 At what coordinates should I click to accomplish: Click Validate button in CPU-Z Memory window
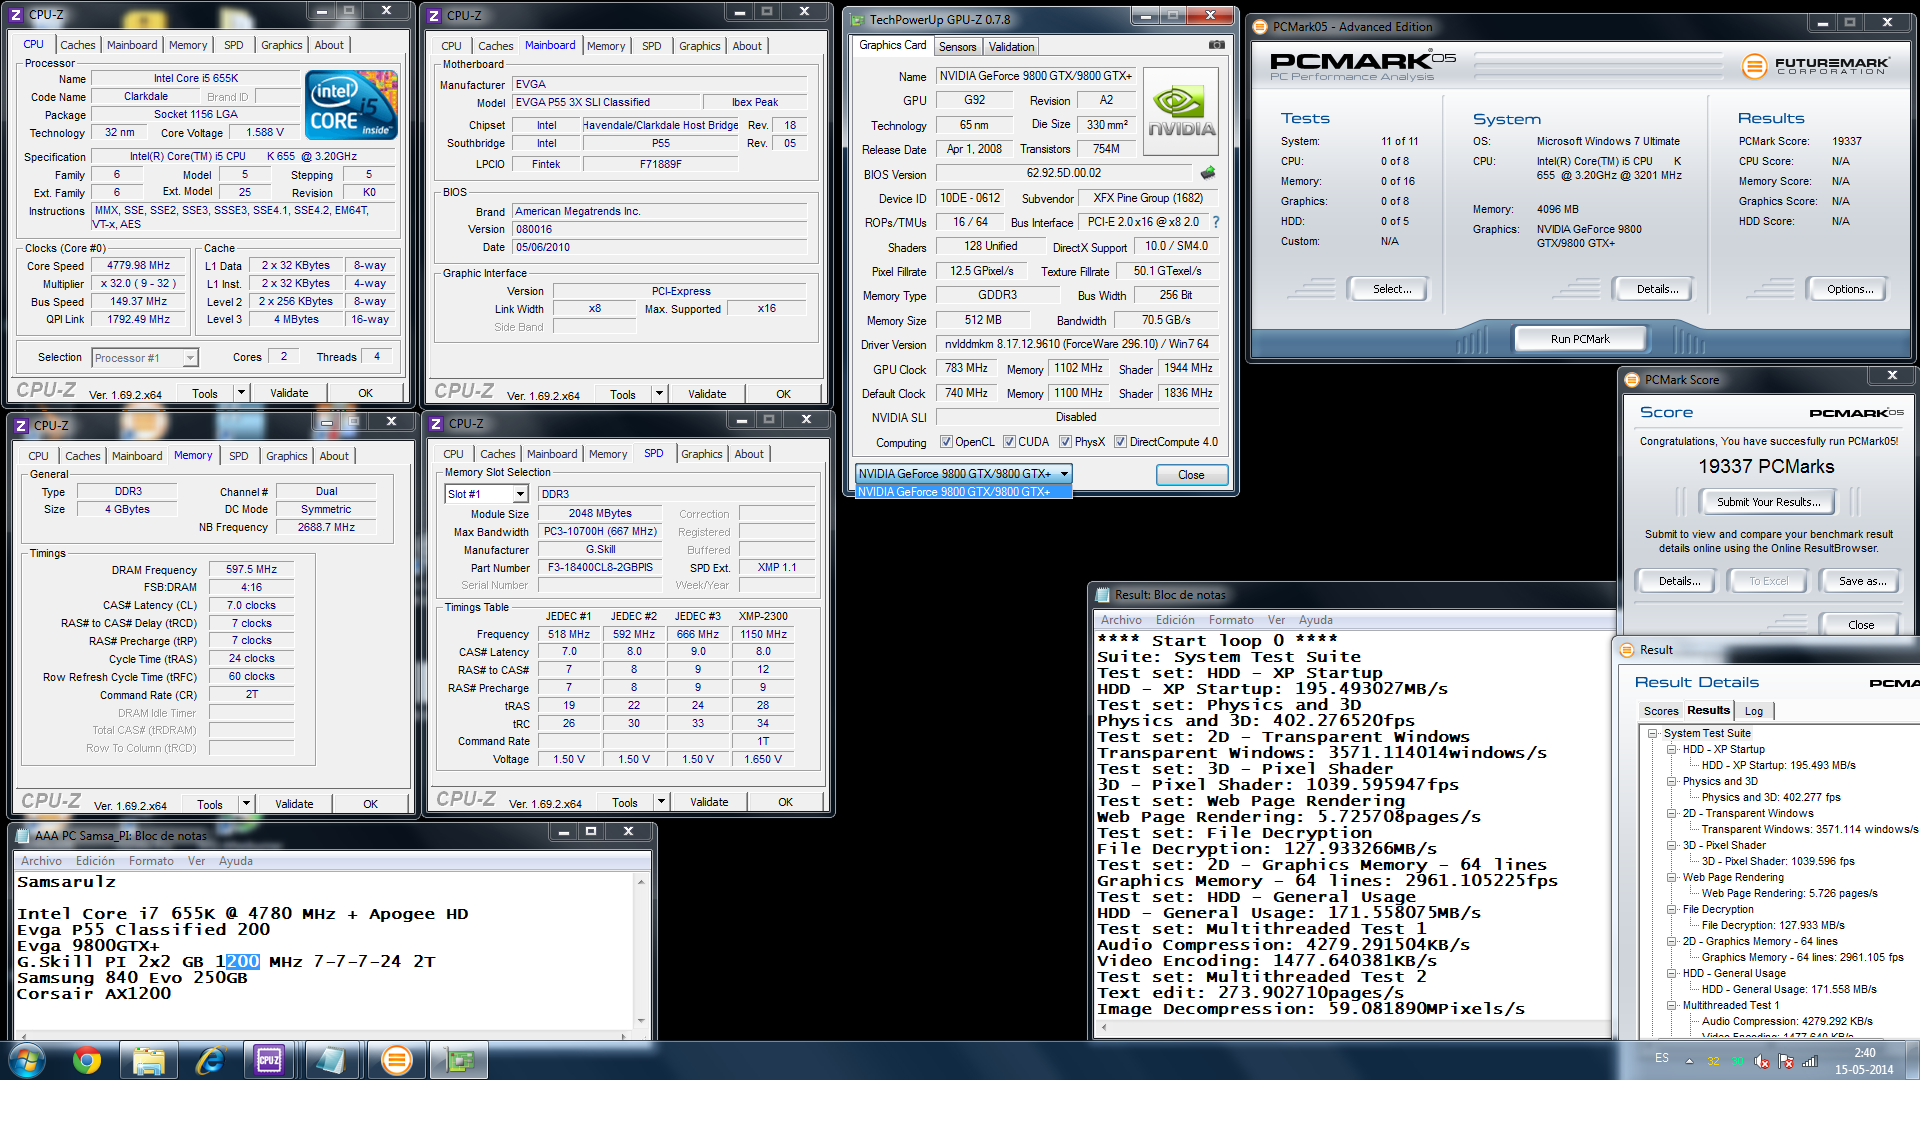point(294,804)
